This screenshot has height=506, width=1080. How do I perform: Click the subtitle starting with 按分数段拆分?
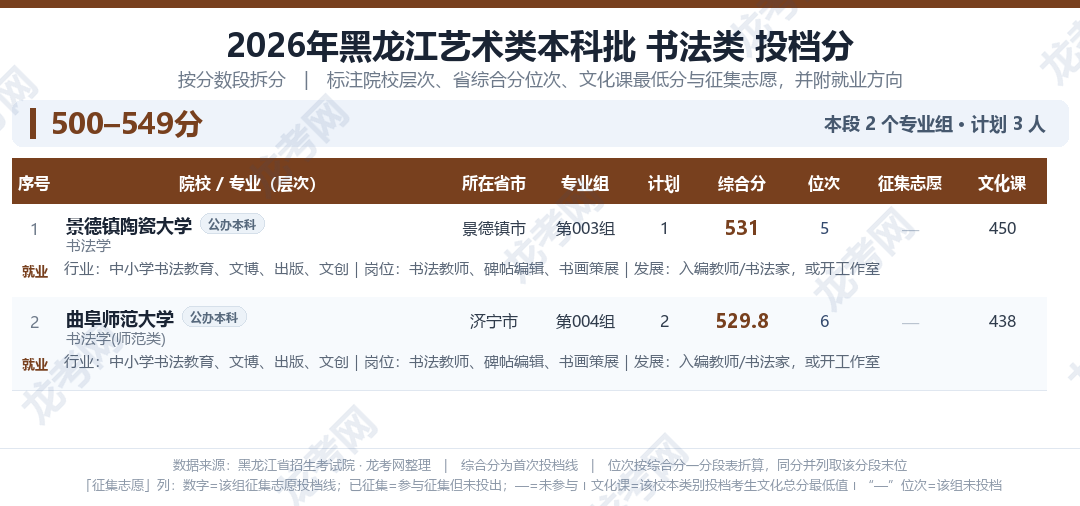click(x=540, y=80)
